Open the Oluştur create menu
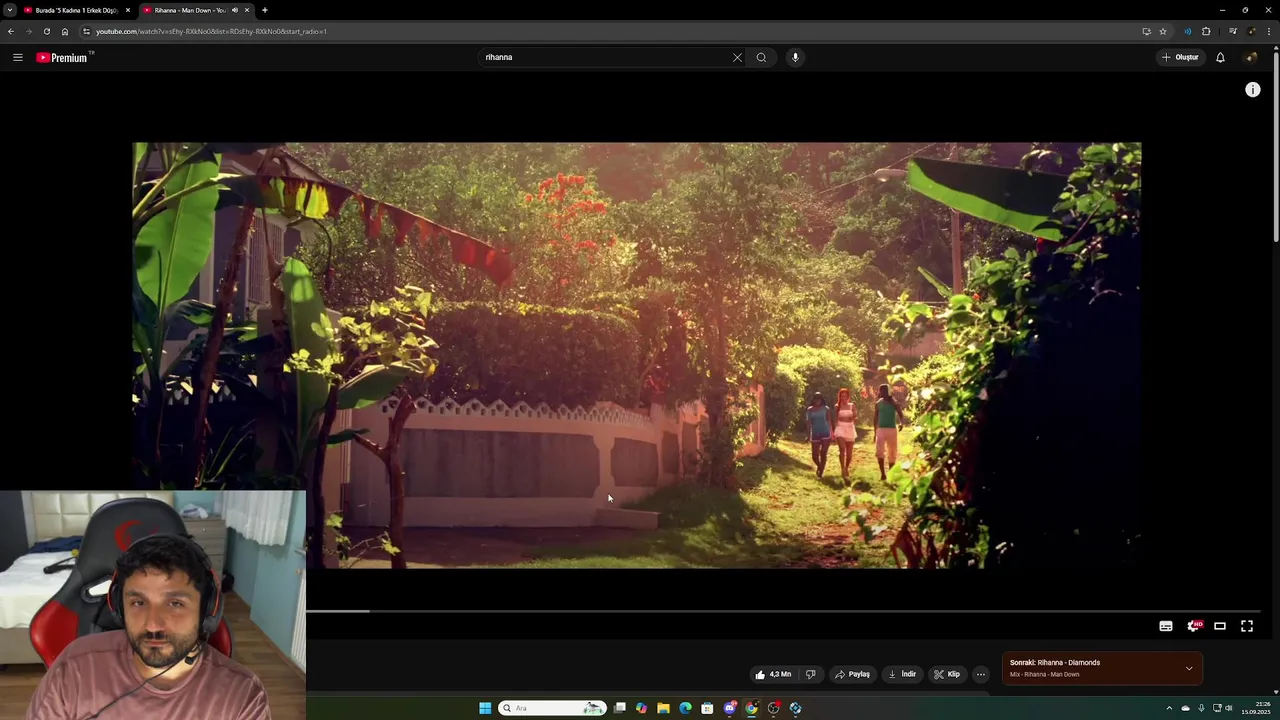1280x720 pixels. (x=1180, y=57)
